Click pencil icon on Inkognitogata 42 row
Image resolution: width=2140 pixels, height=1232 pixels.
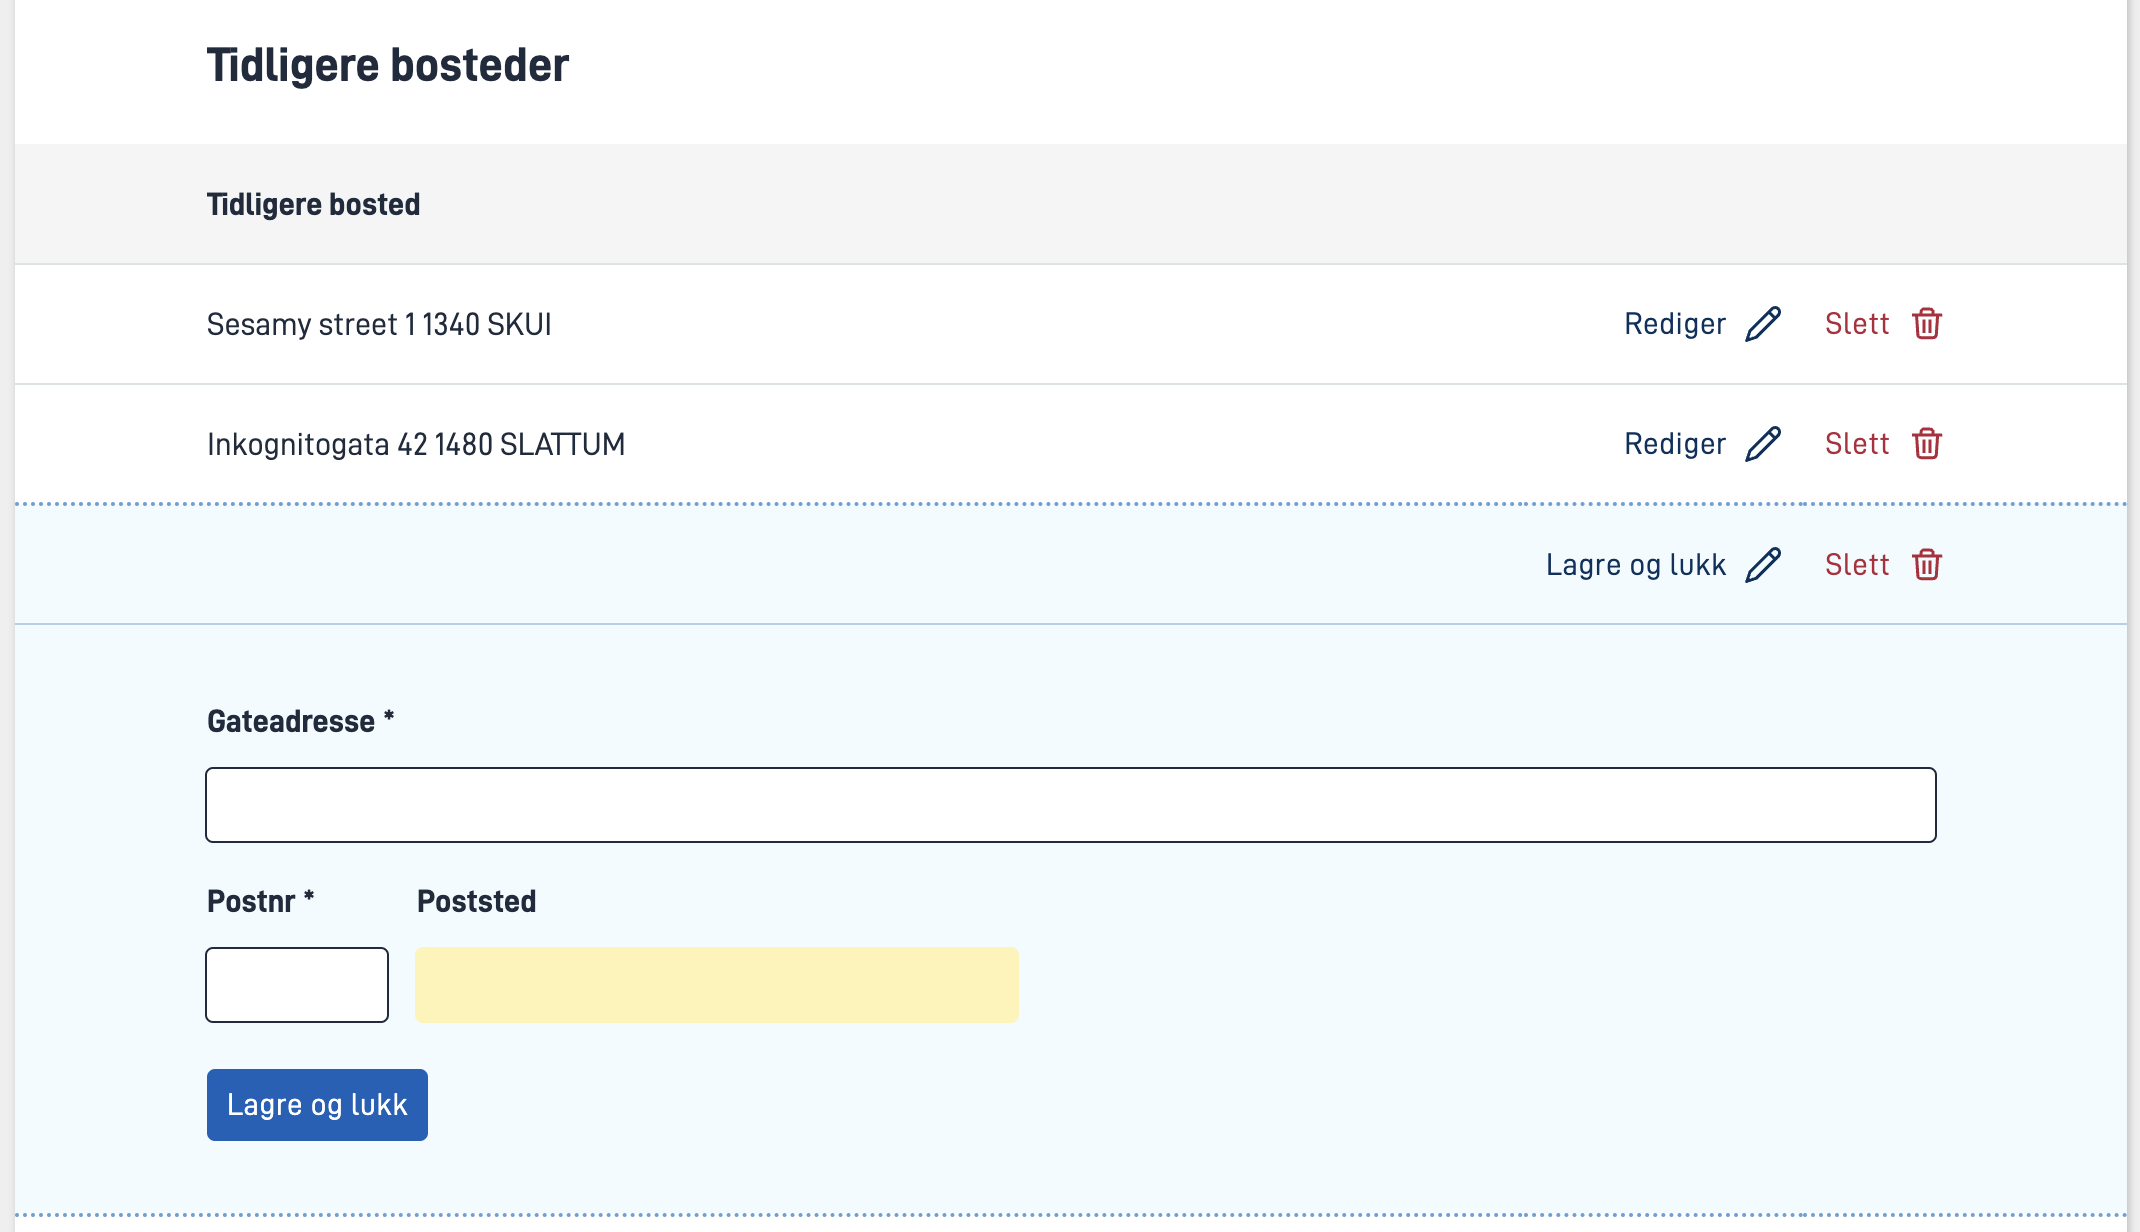[x=1763, y=444]
